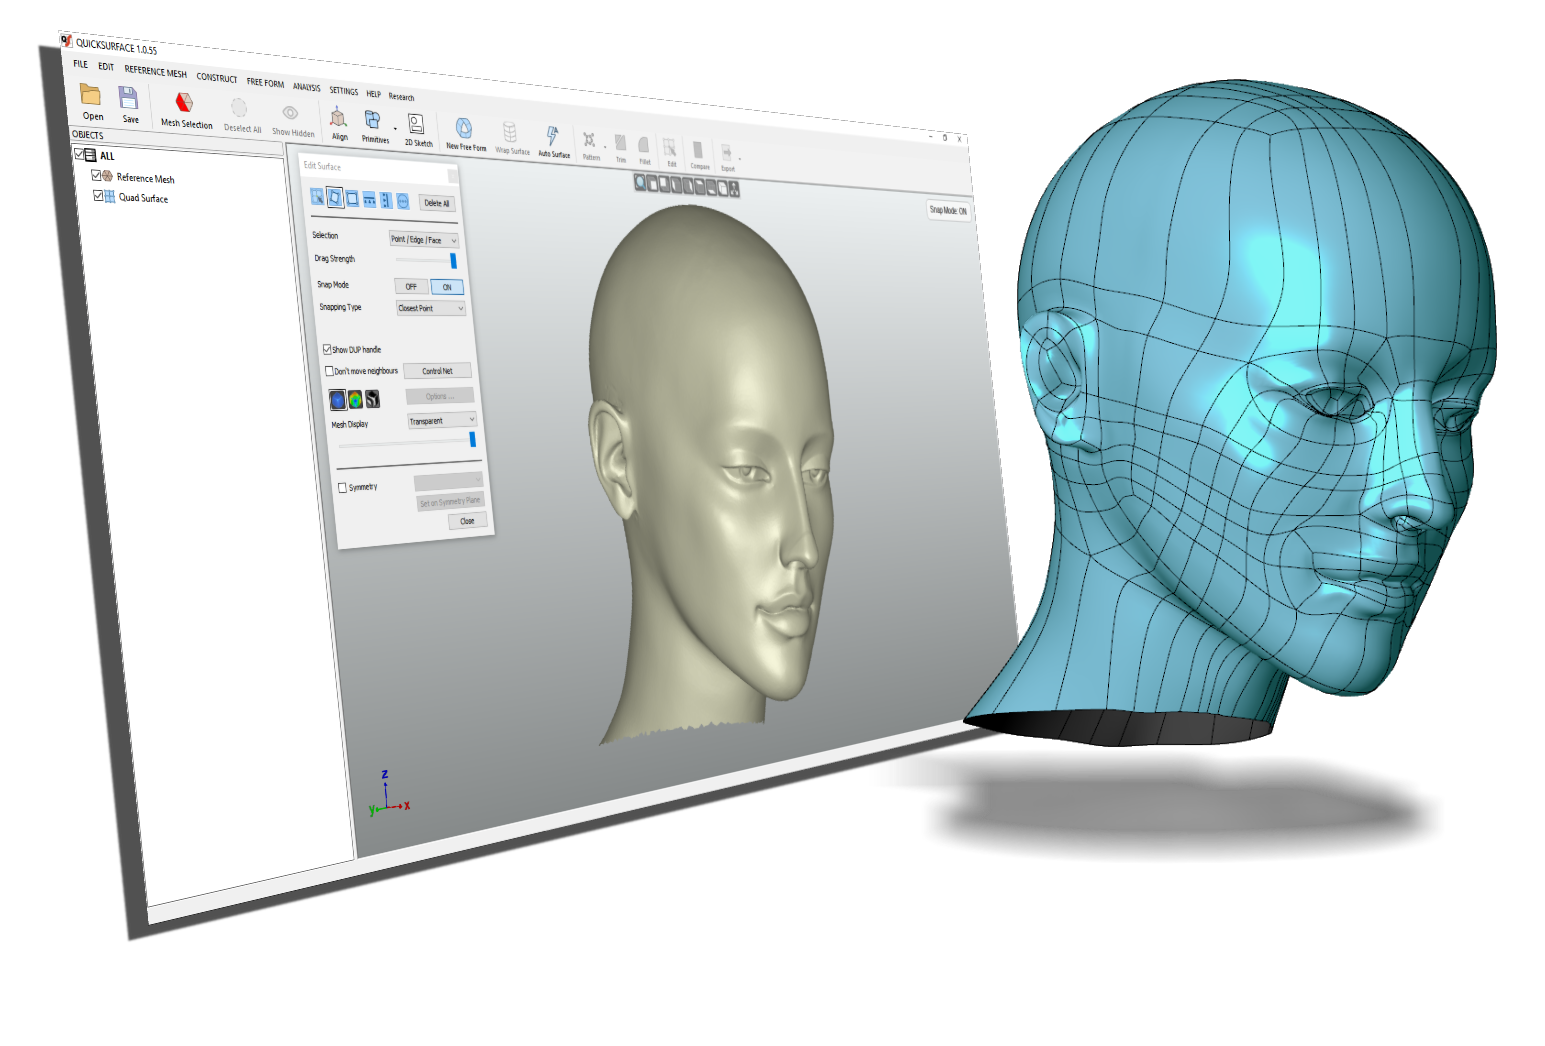Click the Close button in Edit Surface
The height and width of the screenshot is (1046, 1545).
click(x=467, y=521)
